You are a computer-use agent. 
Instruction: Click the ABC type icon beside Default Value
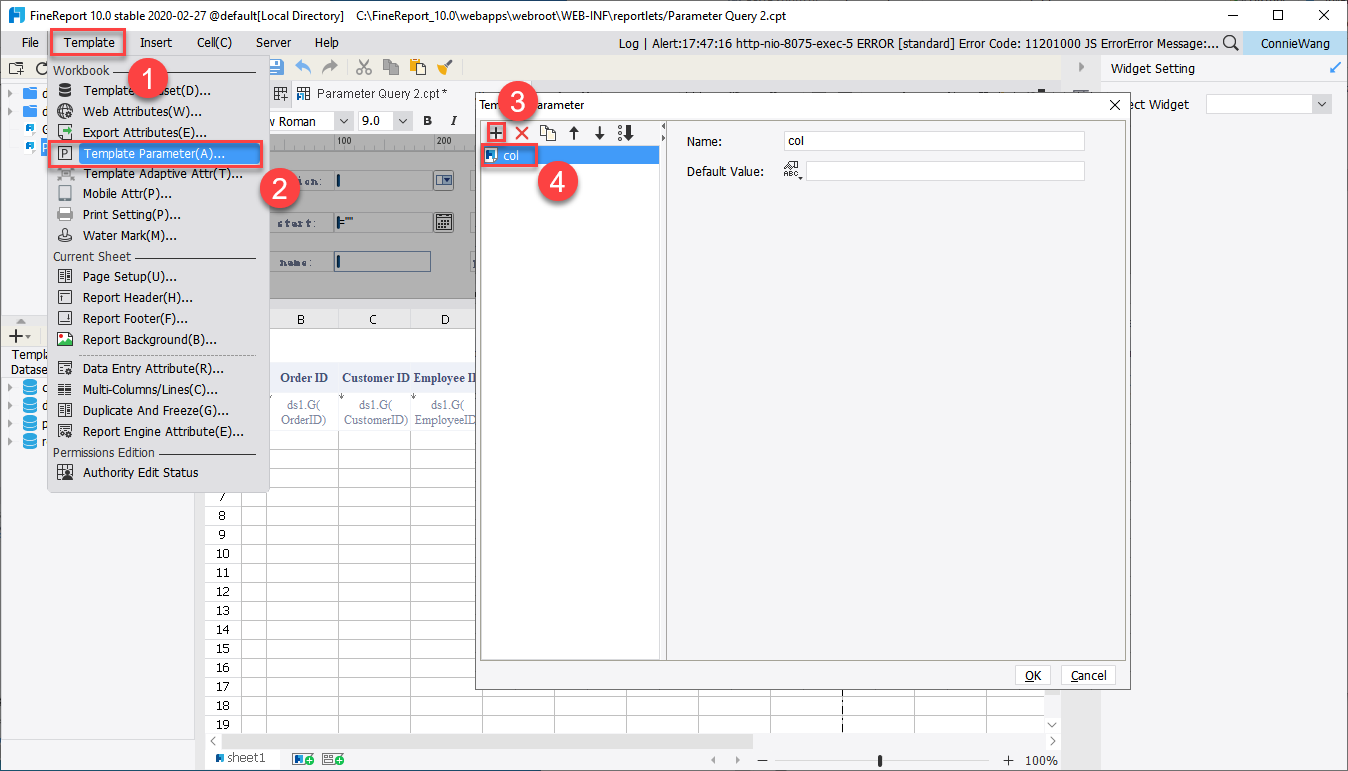tap(792, 170)
